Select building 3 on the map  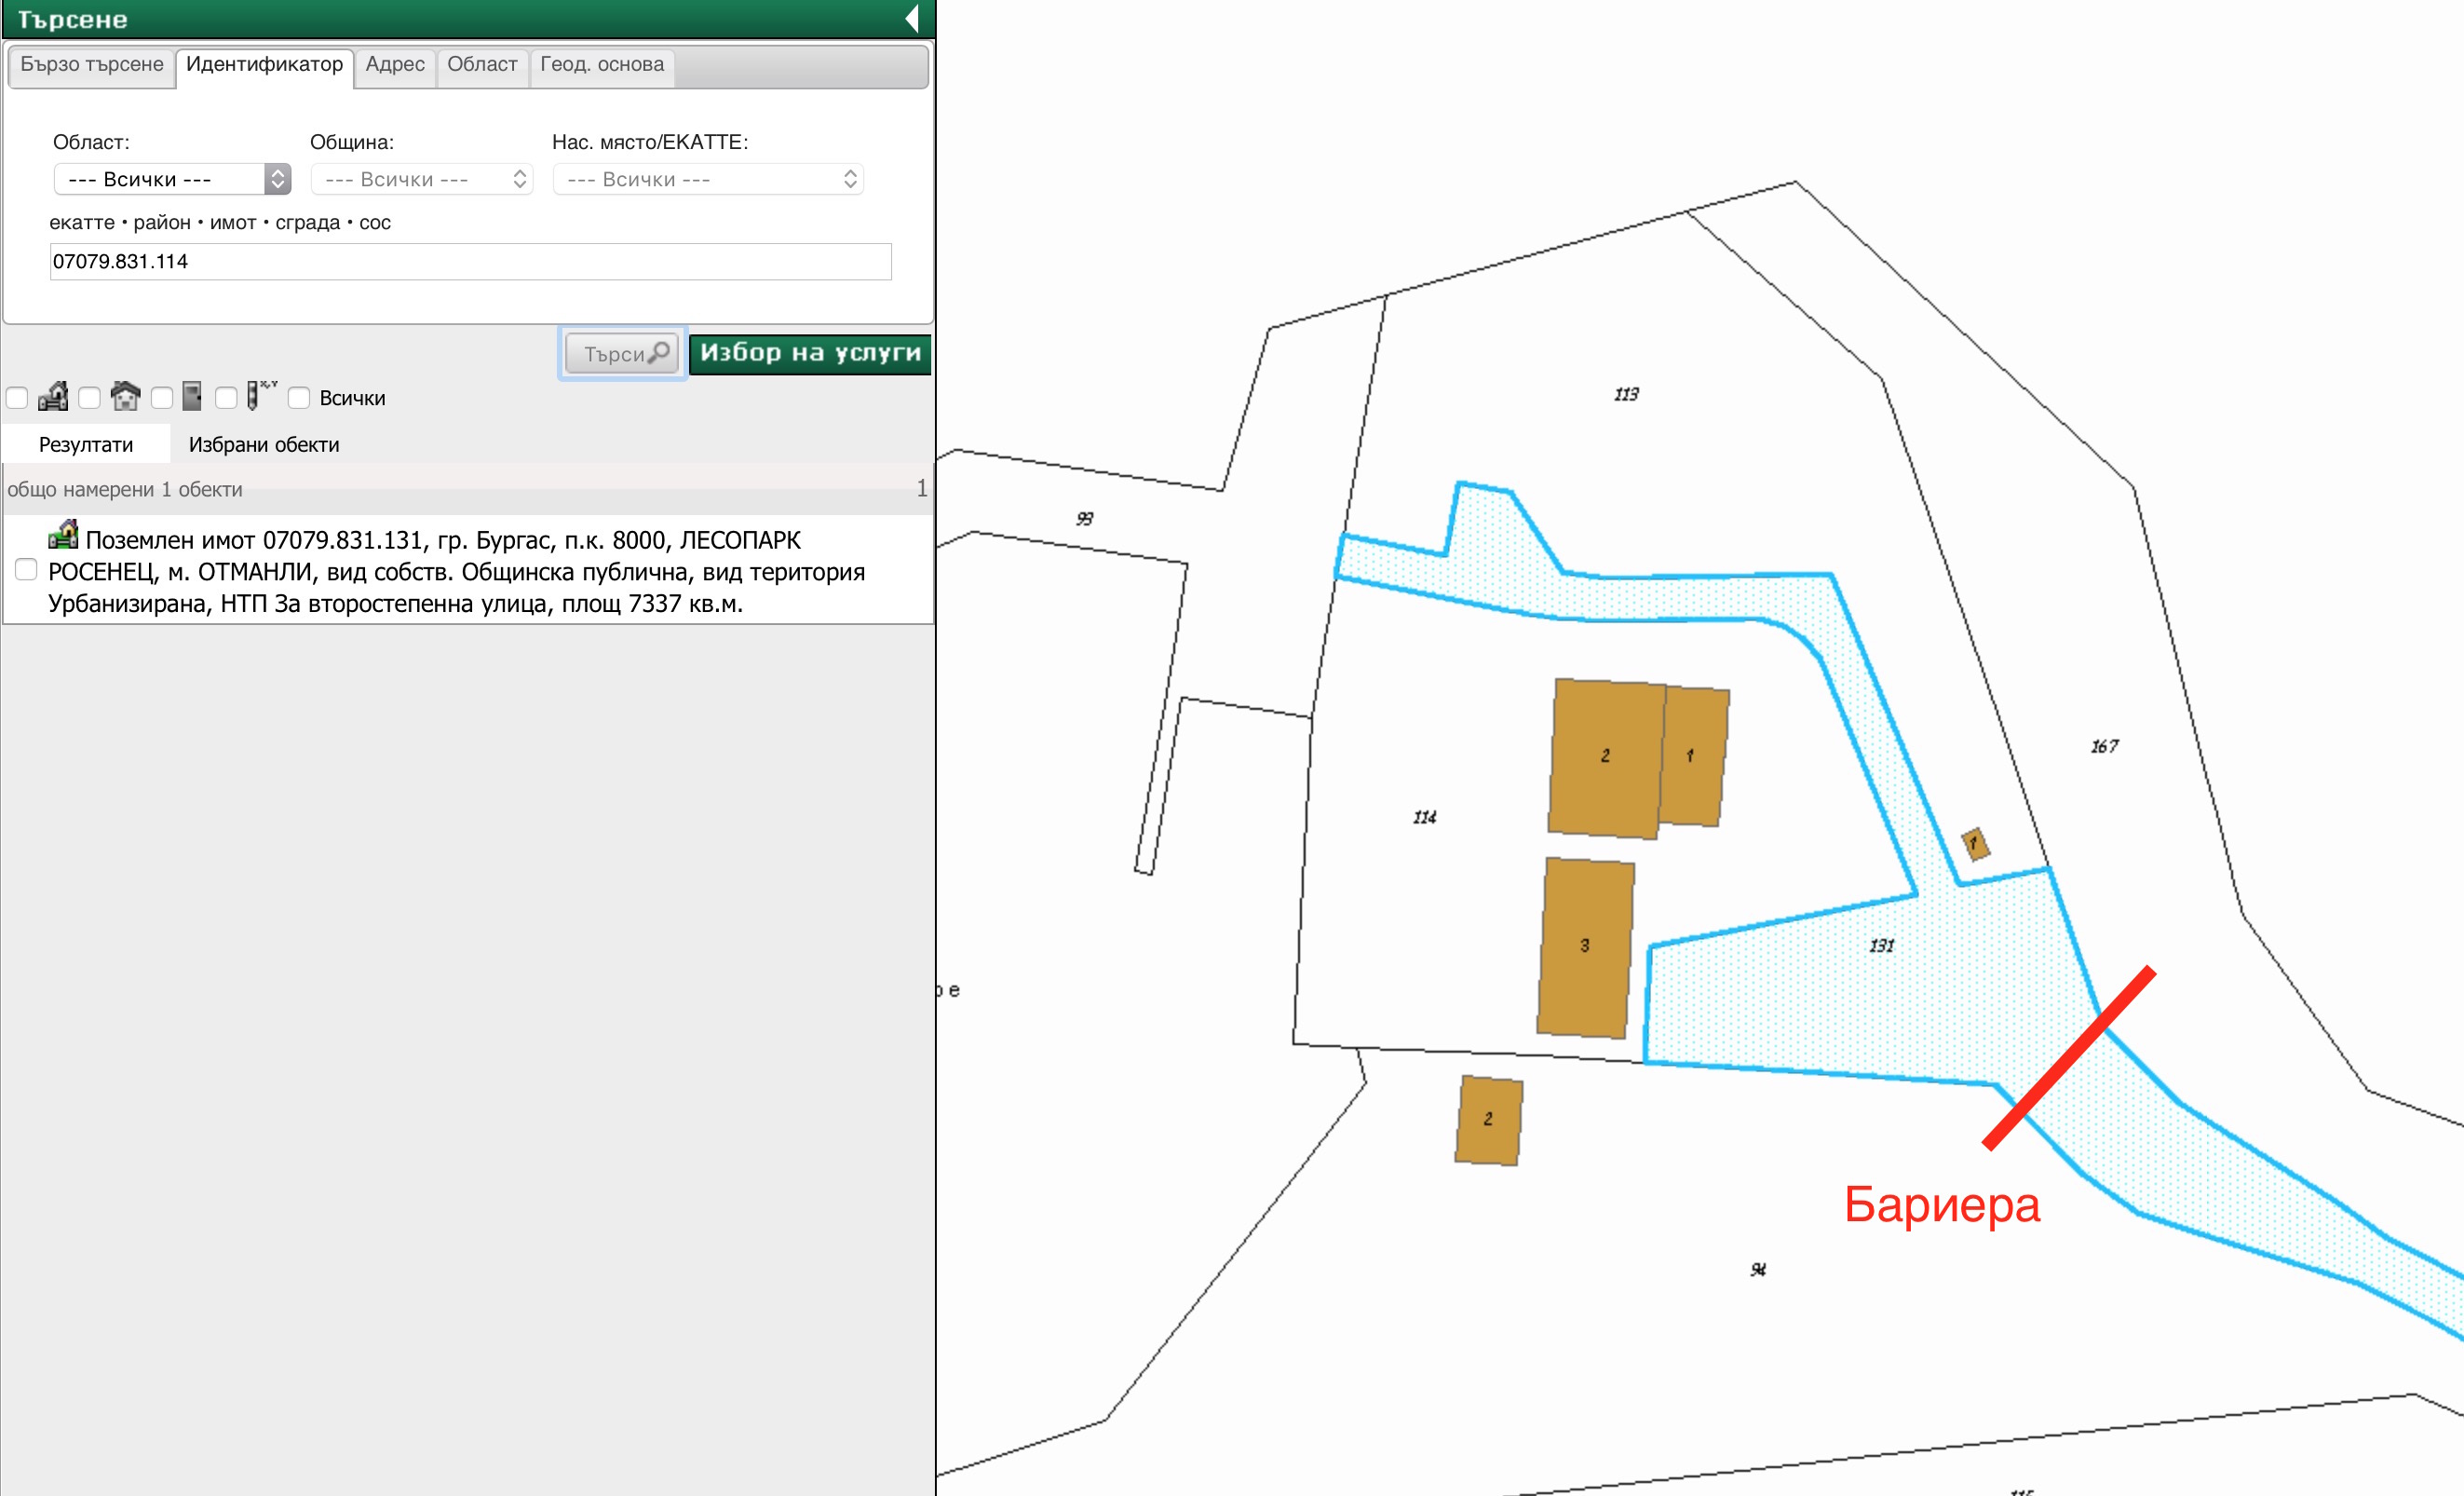(1585, 946)
